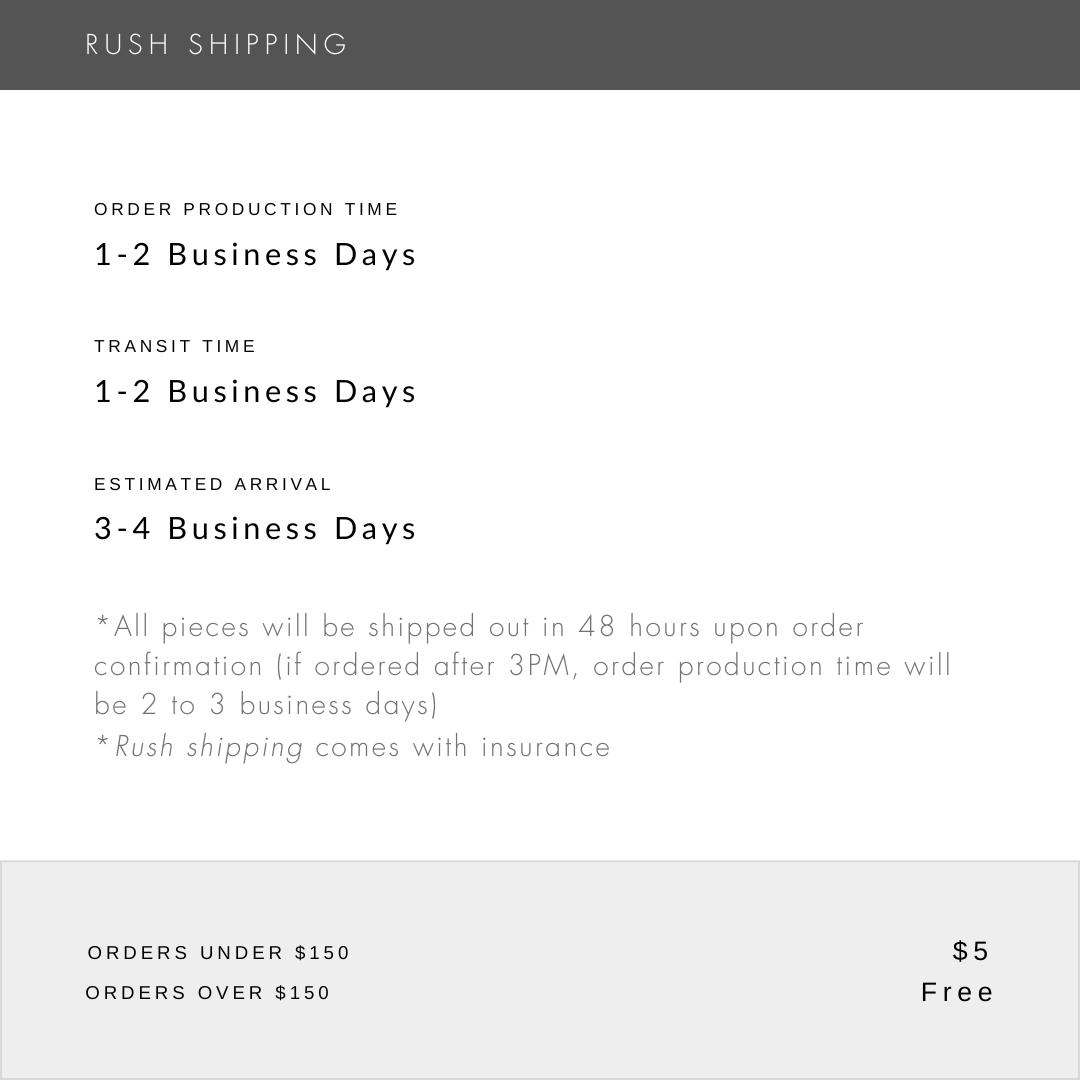This screenshot has width=1080, height=1080.
Task: Click the 48 hours shipping note line
Action: point(480,627)
